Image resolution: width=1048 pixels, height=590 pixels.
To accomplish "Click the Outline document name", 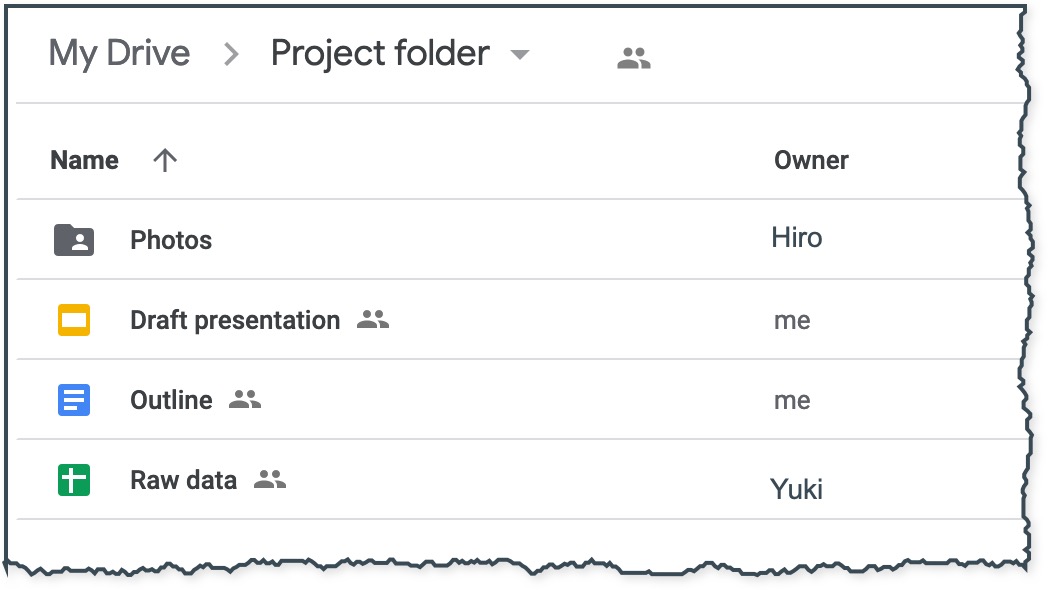I will coord(170,400).
